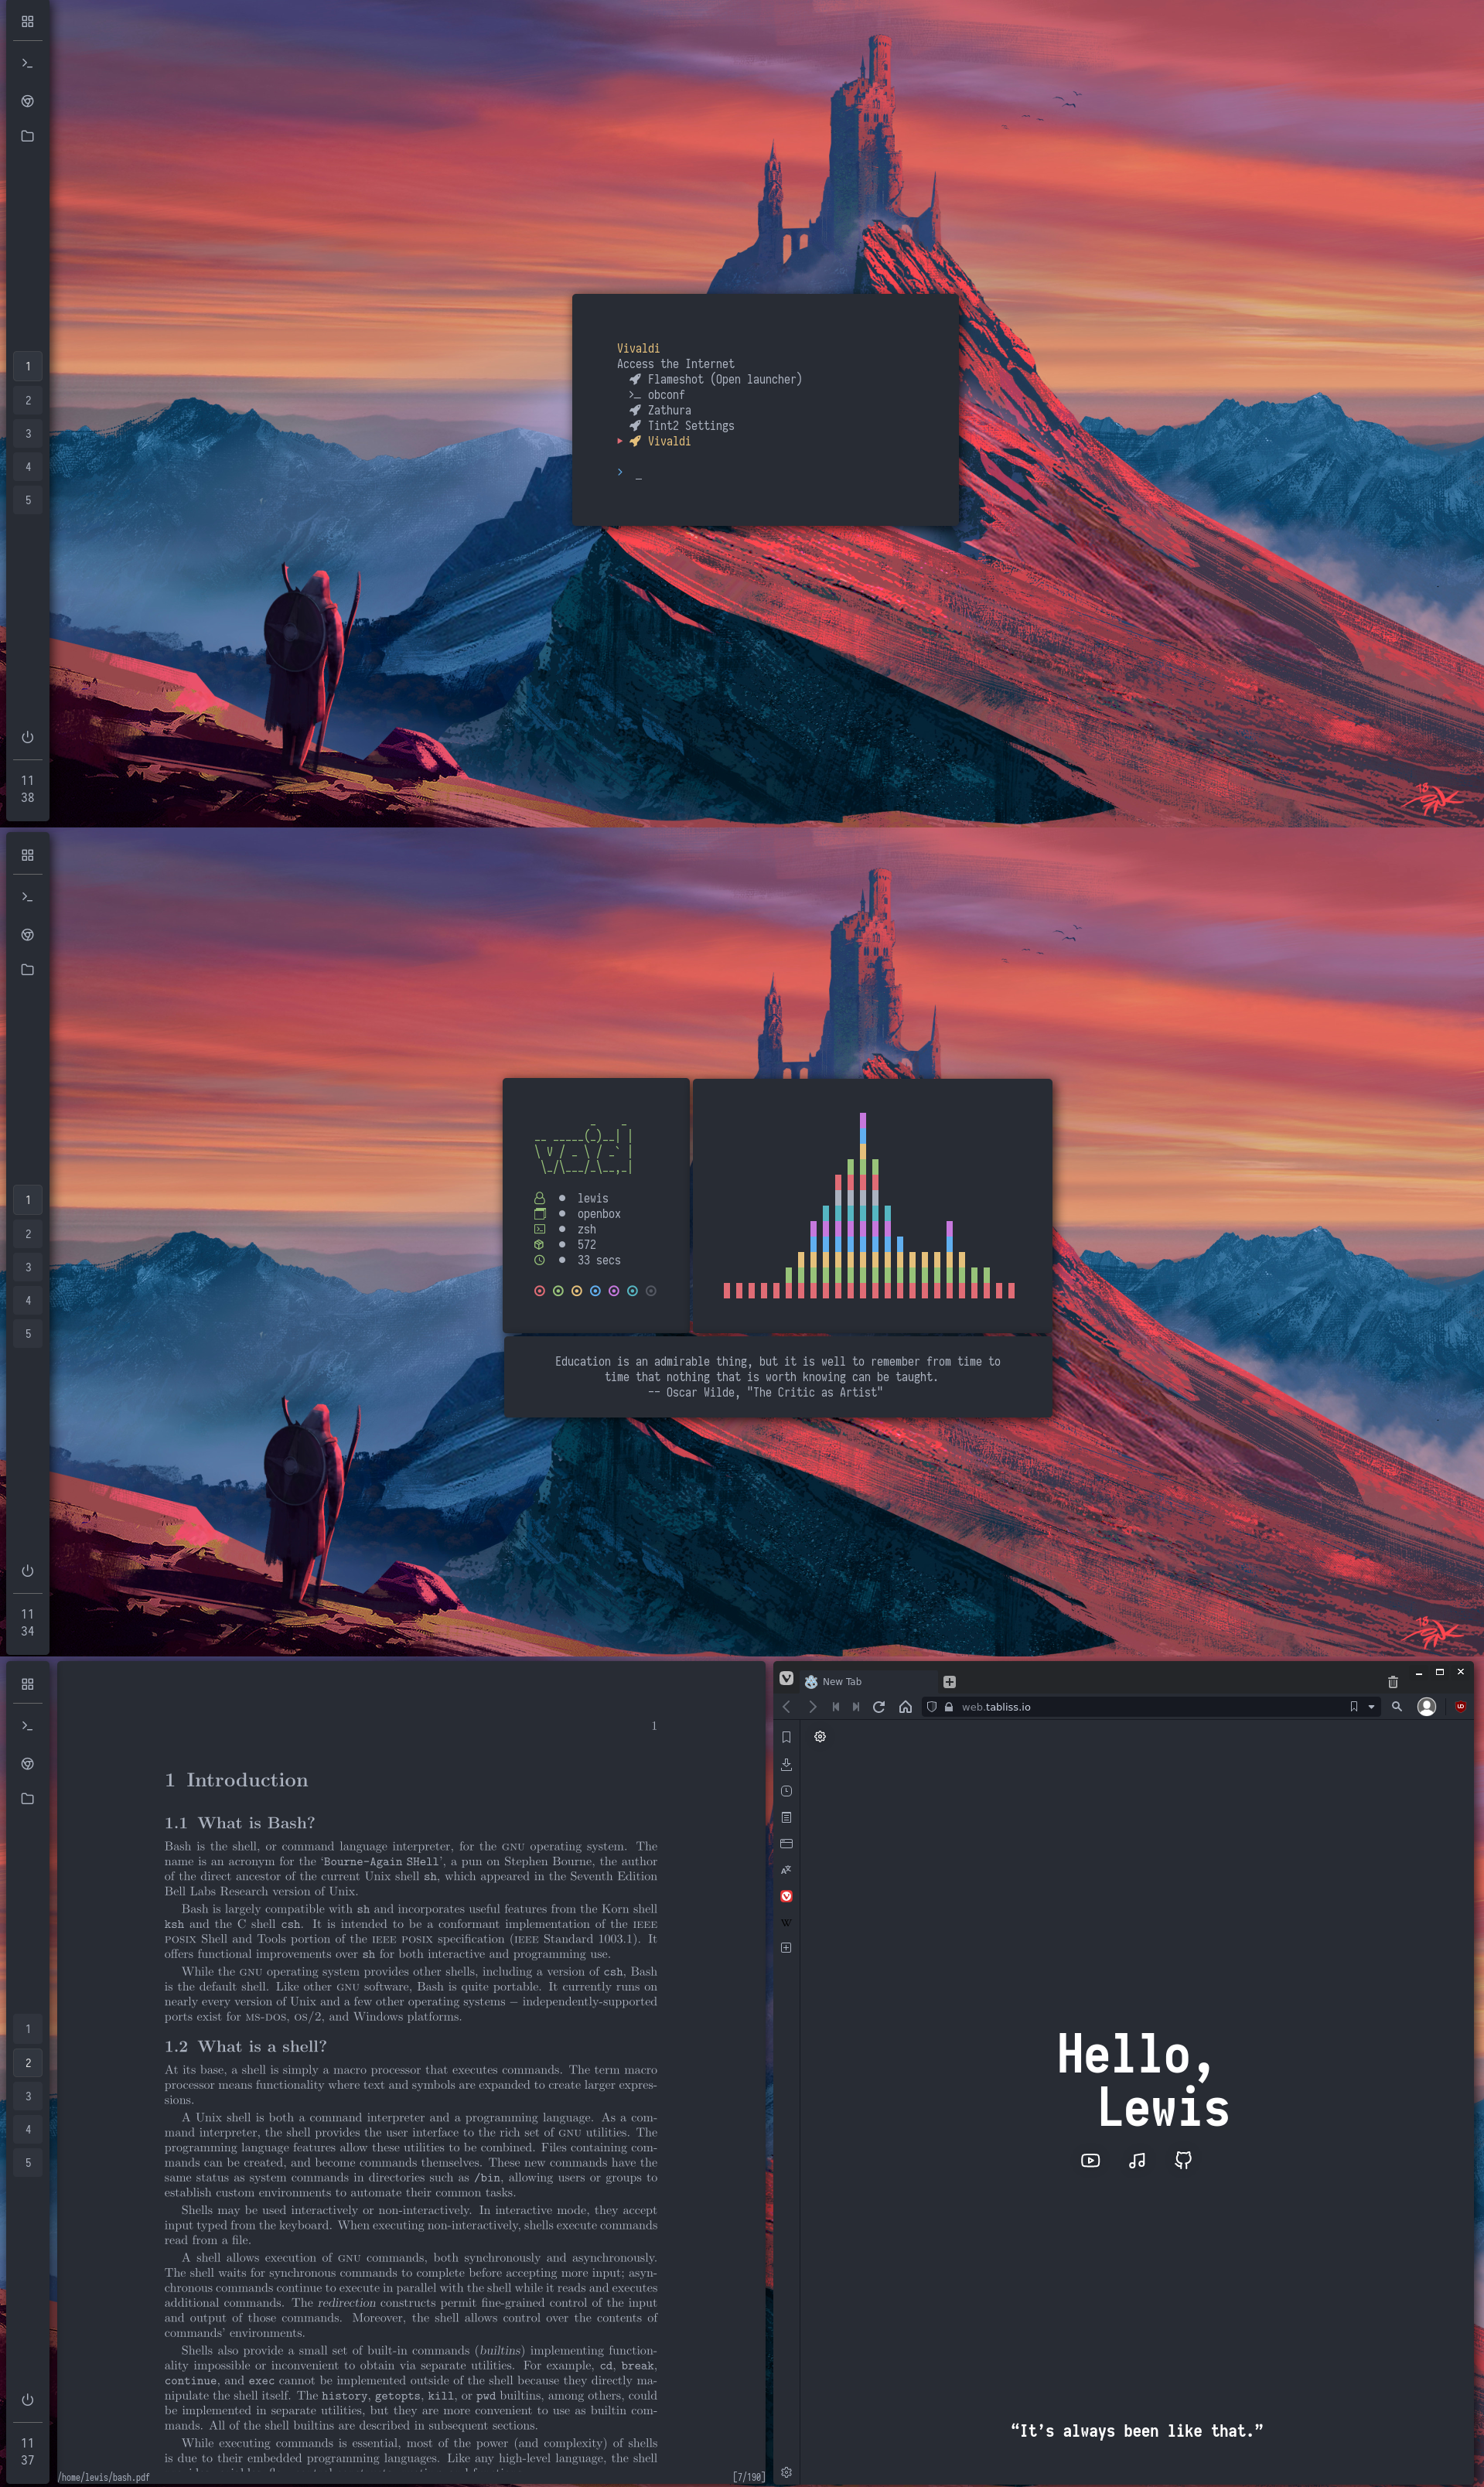Open the Bookmarks side panel in Vivaldi
Screen dimensions: 1484x2487
tap(786, 1737)
